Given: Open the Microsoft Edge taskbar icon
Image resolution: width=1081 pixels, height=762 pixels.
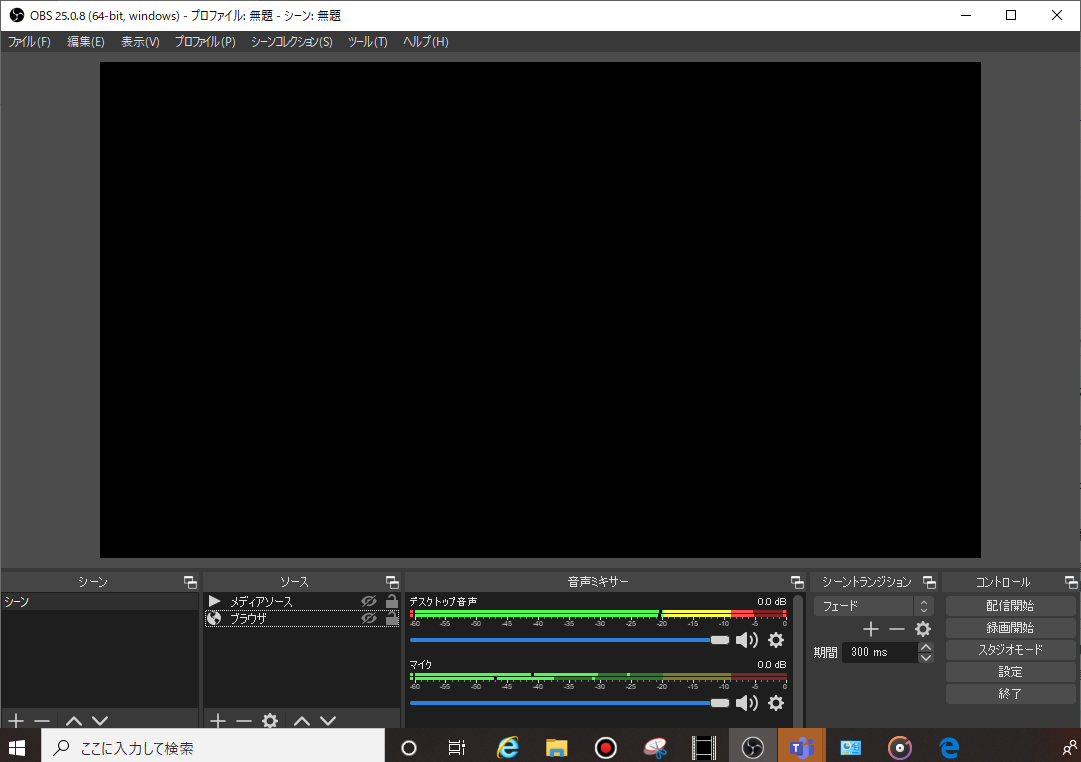Looking at the screenshot, I should pos(949,748).
